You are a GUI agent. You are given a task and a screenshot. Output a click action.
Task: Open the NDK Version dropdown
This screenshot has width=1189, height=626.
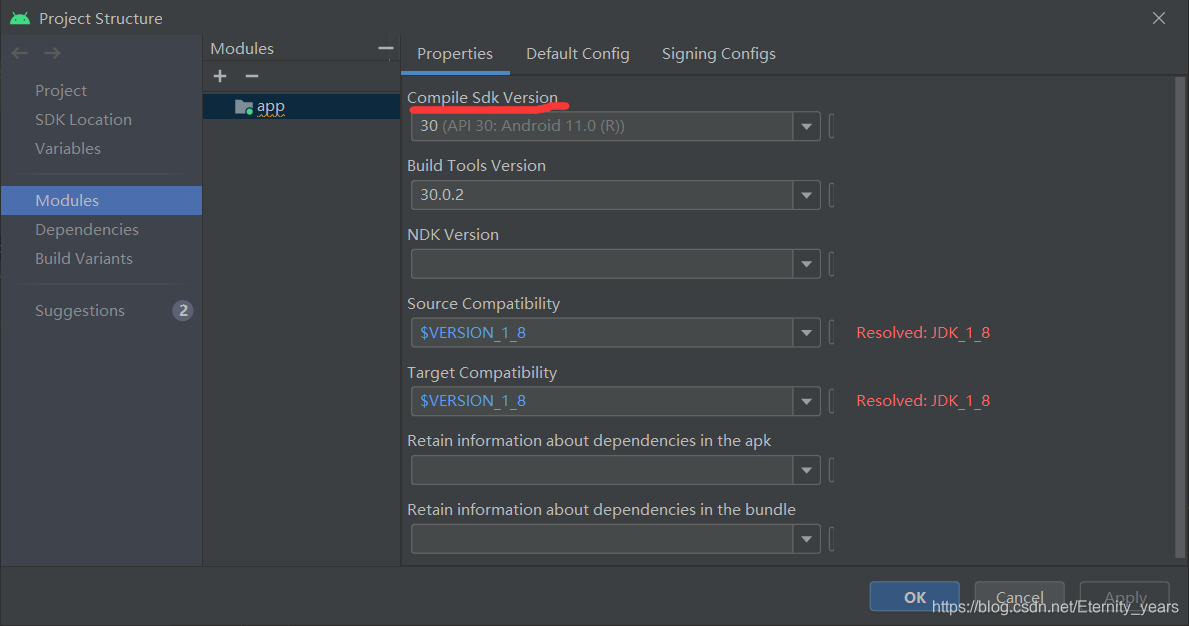806,264
